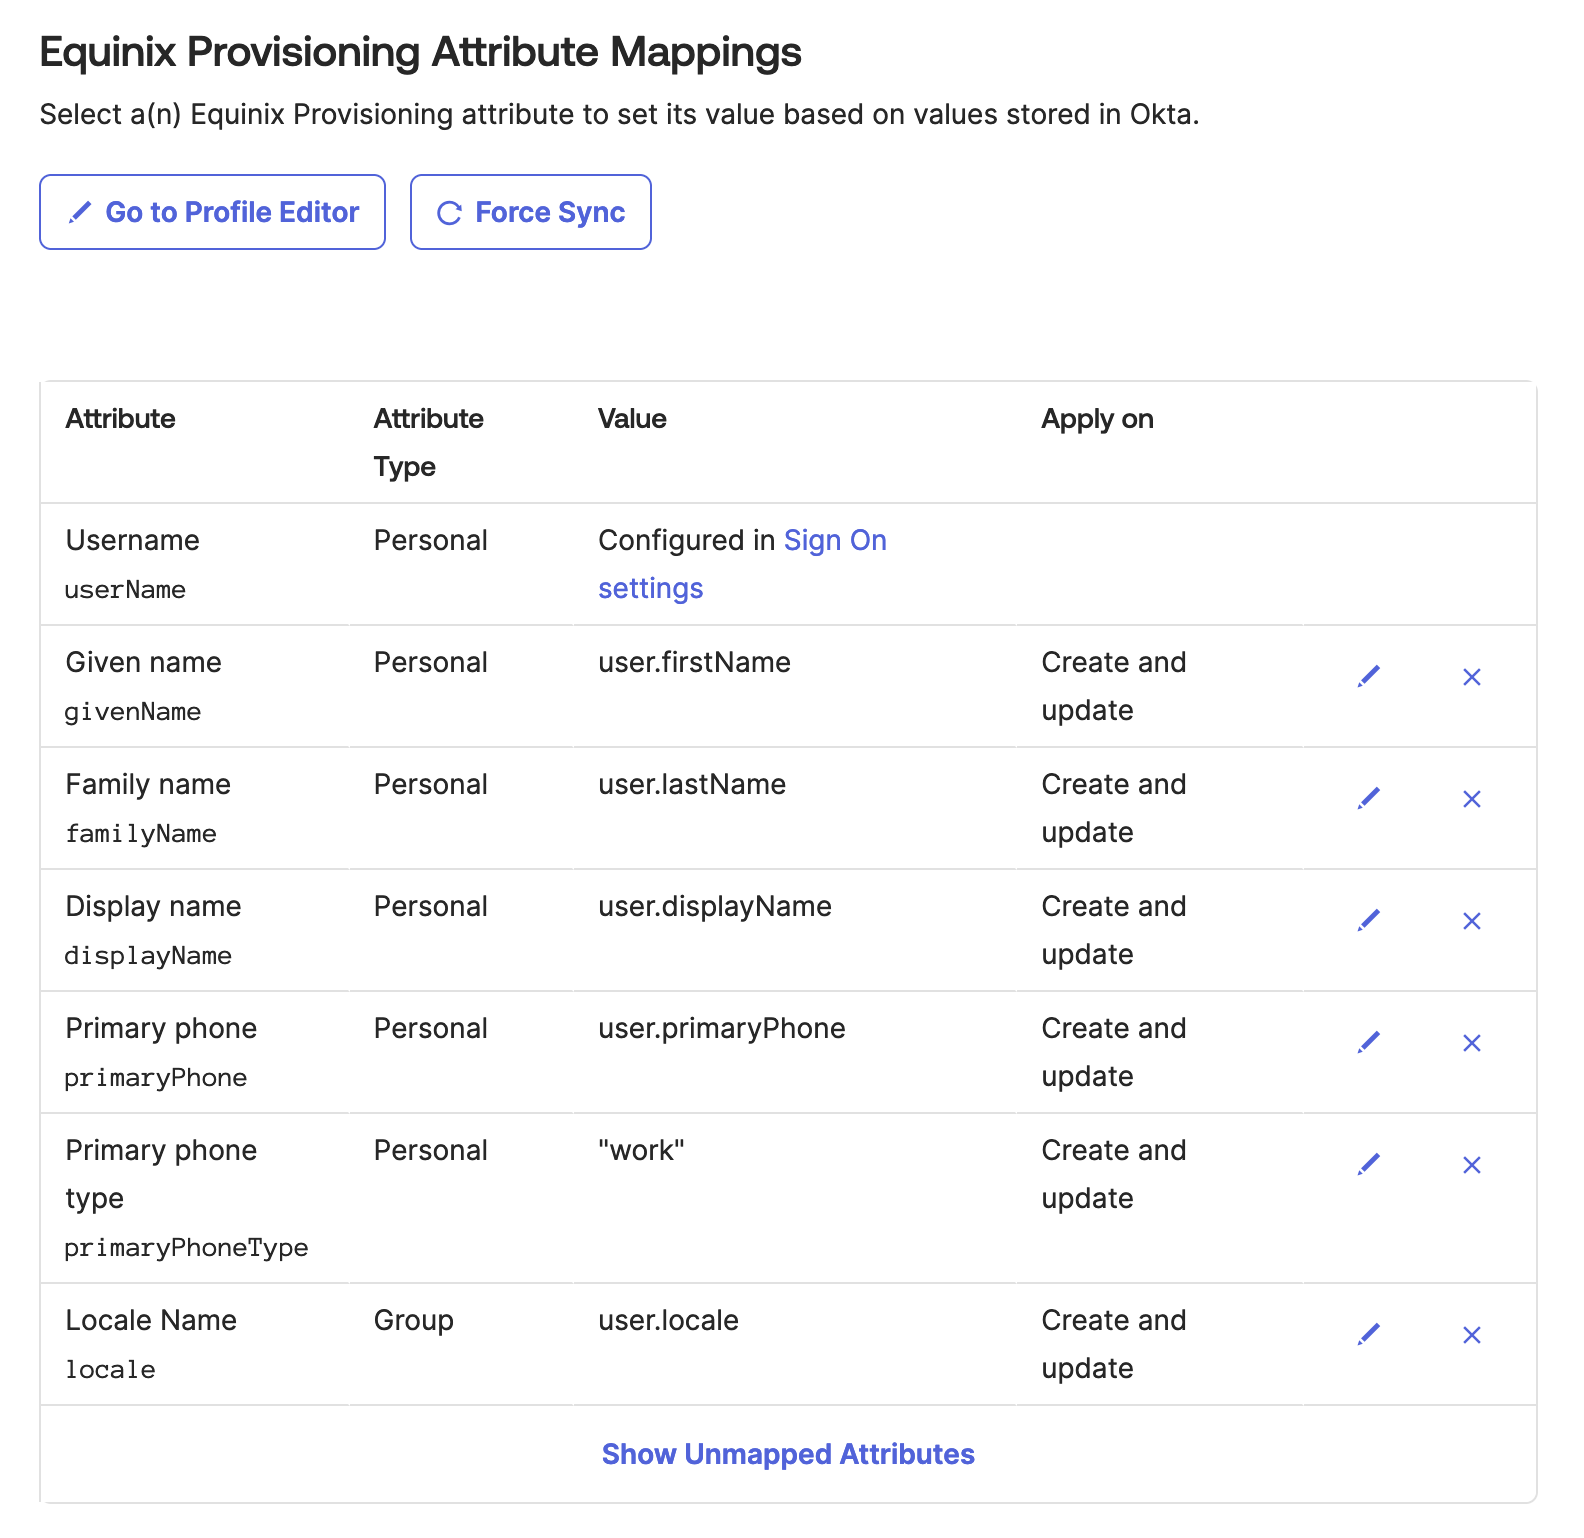Click the Force Sync button
The height and width of the screenshot is (1538, 1584).
531,212
